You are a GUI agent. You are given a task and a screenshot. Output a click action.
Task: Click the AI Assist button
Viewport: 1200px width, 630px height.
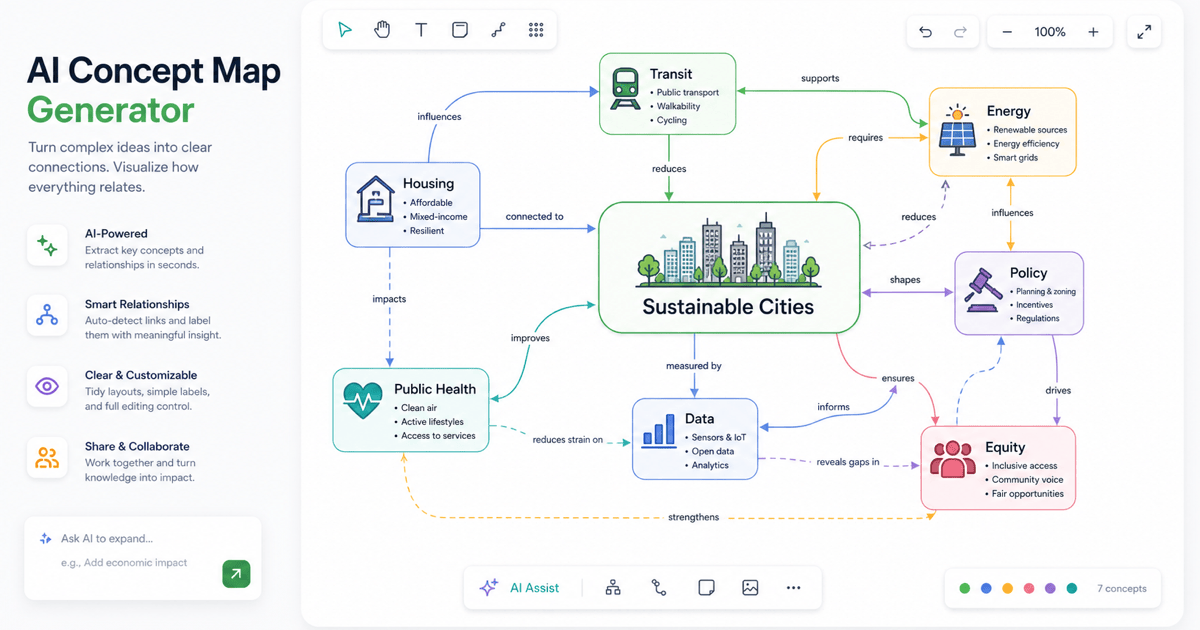point(519,588)
